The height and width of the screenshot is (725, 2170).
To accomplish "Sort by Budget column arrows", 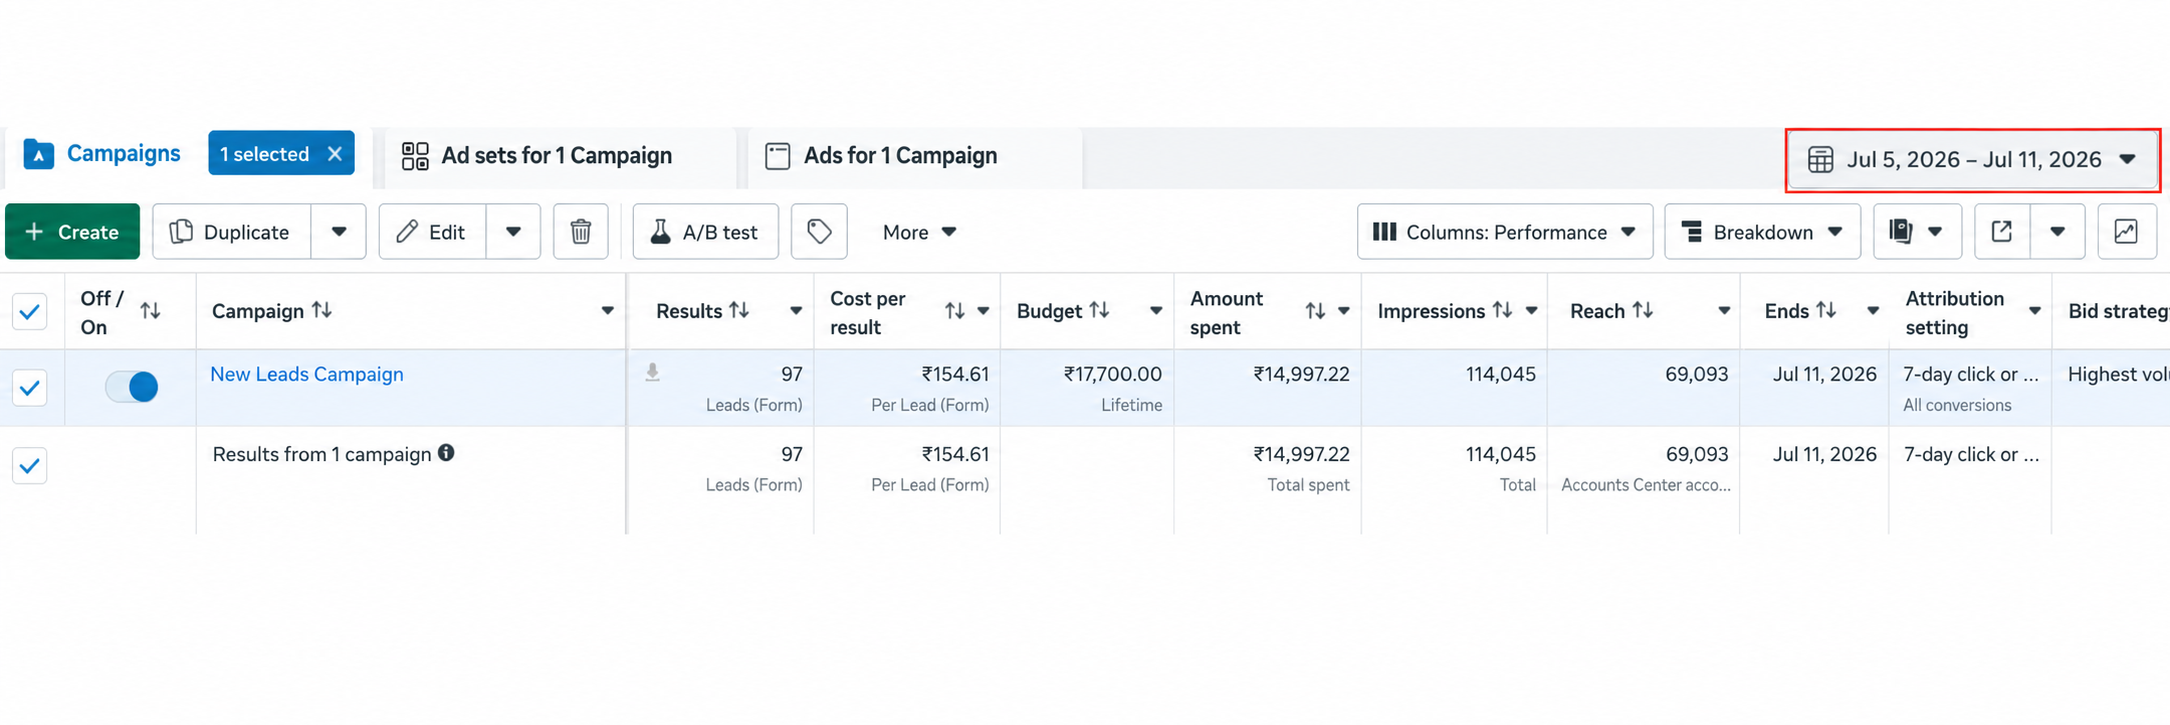I will pos(1099,311).
